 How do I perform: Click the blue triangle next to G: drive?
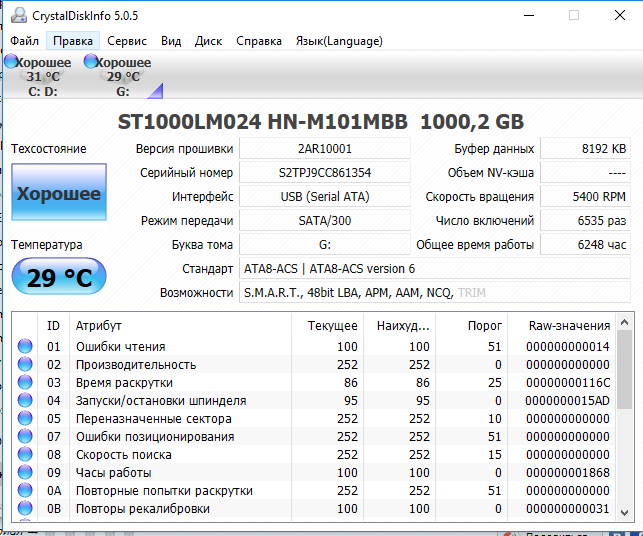155,92
